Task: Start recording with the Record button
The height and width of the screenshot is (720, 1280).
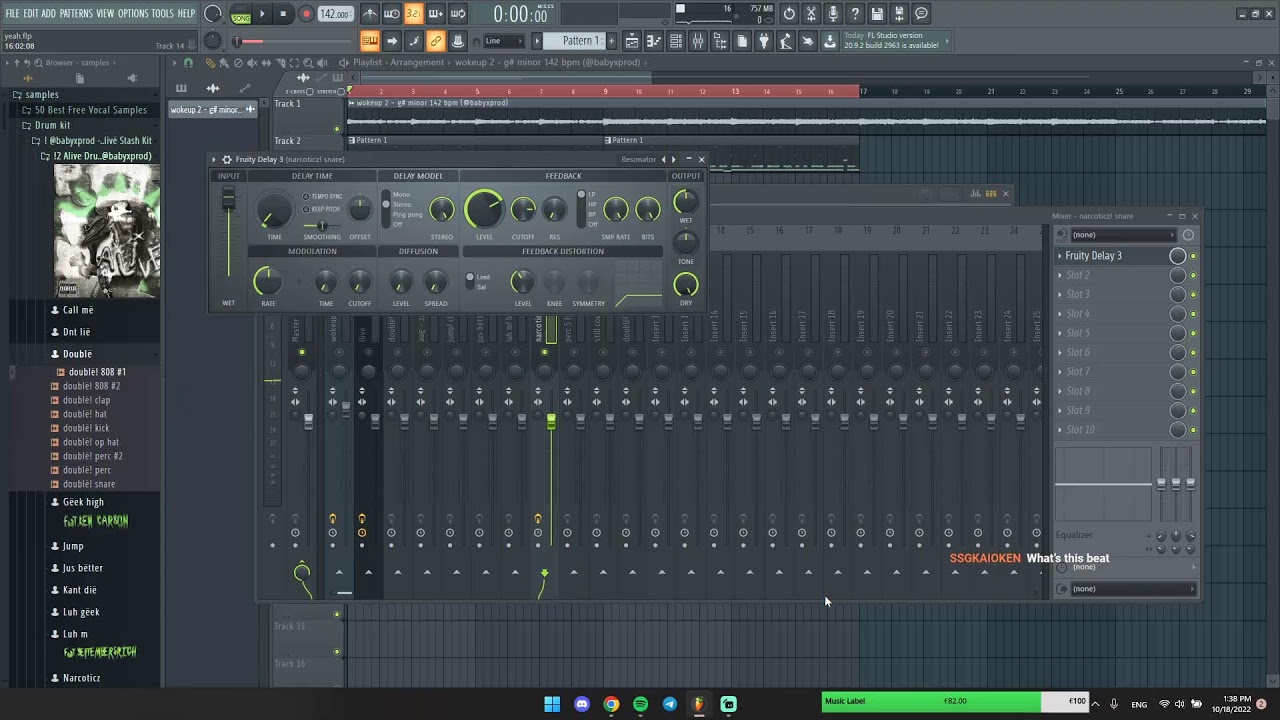Action: 306,14
